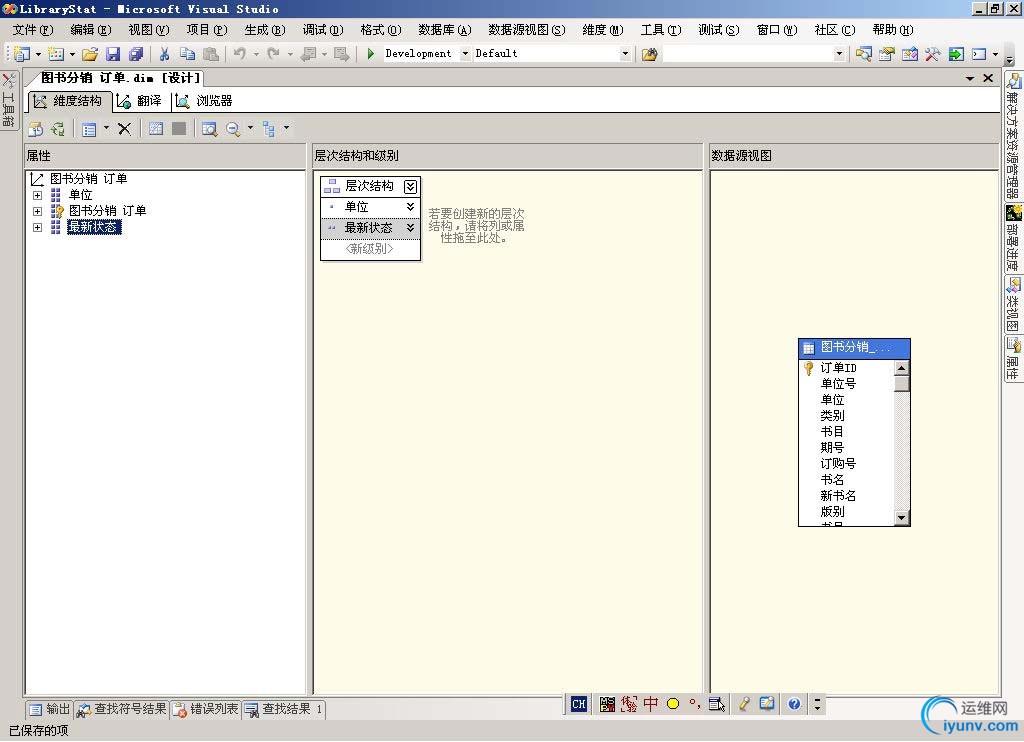
Task: Delete the selected attribute with X icon
Action: pyautogui.click(x=124, y=129)
